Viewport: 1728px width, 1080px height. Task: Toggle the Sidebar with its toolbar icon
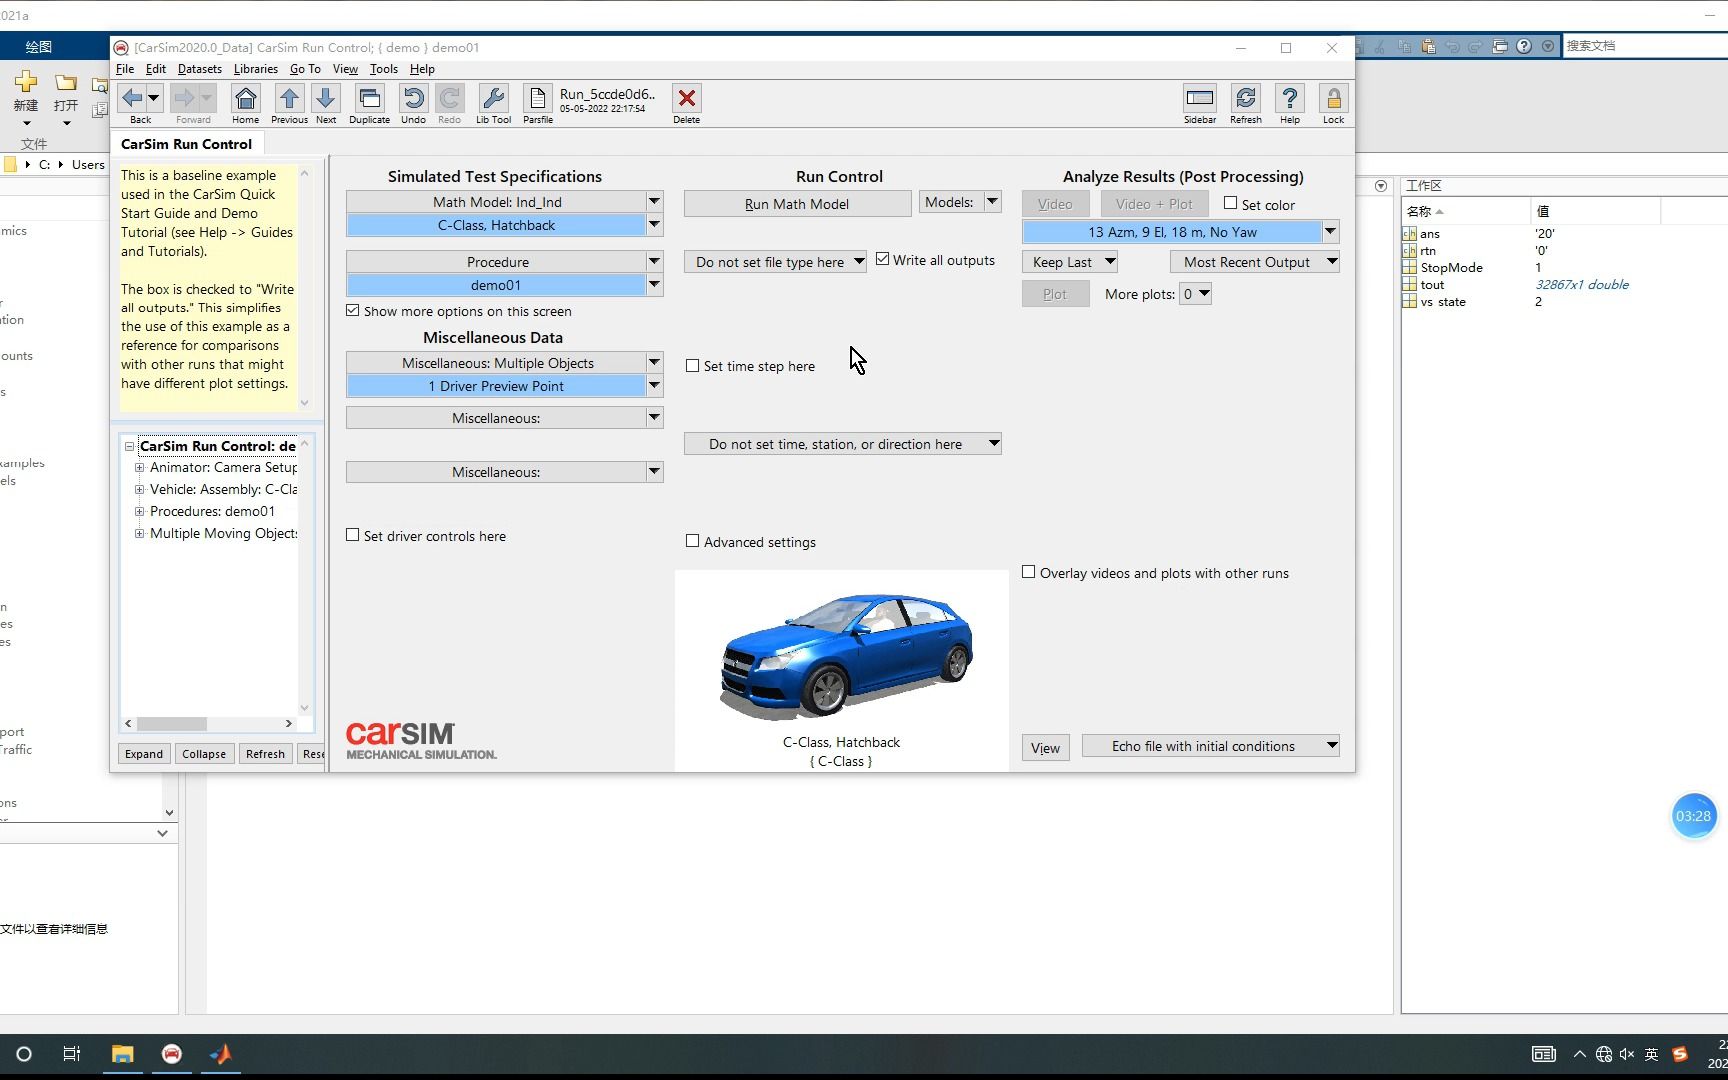1199,100
